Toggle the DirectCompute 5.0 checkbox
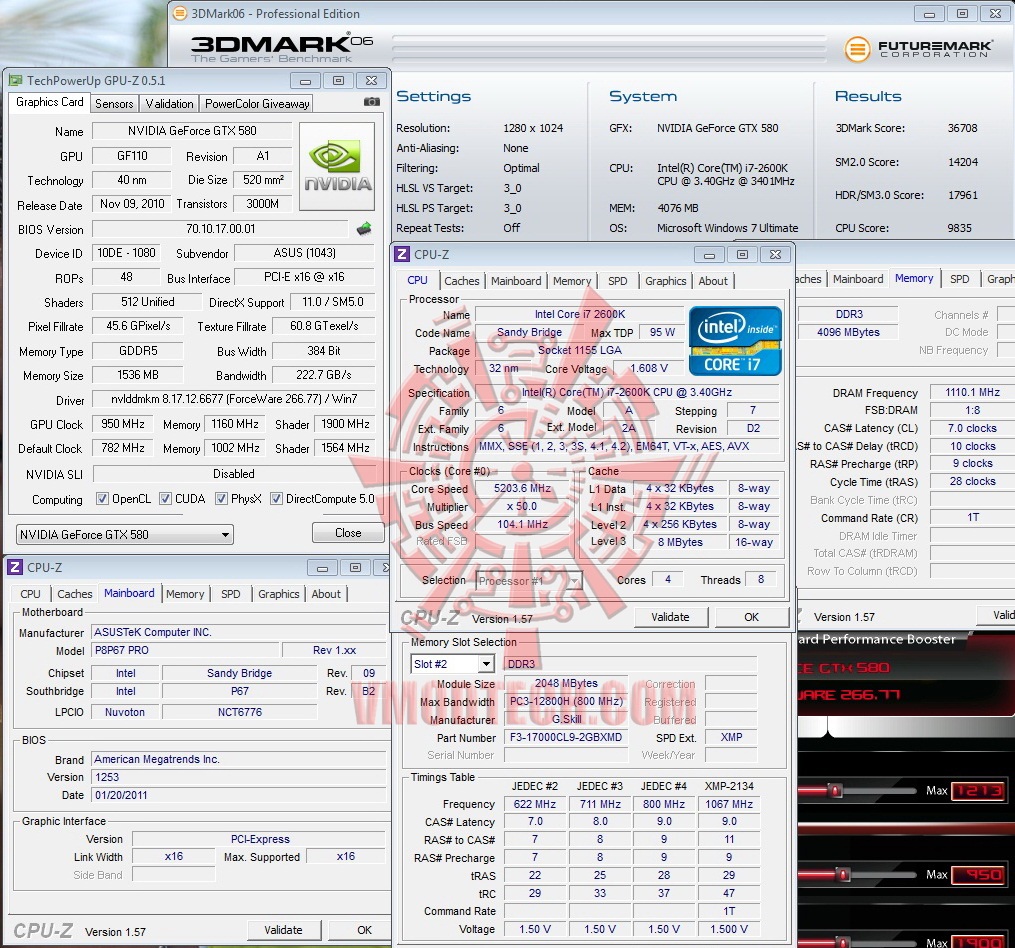 (276, 499)
